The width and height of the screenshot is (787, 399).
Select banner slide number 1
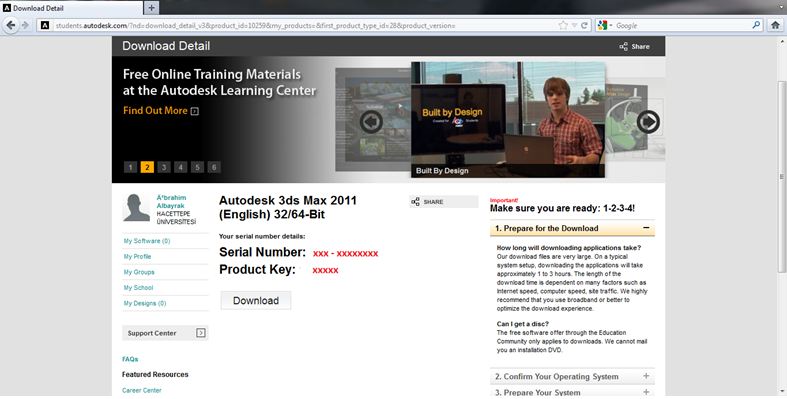click(130, 167)
